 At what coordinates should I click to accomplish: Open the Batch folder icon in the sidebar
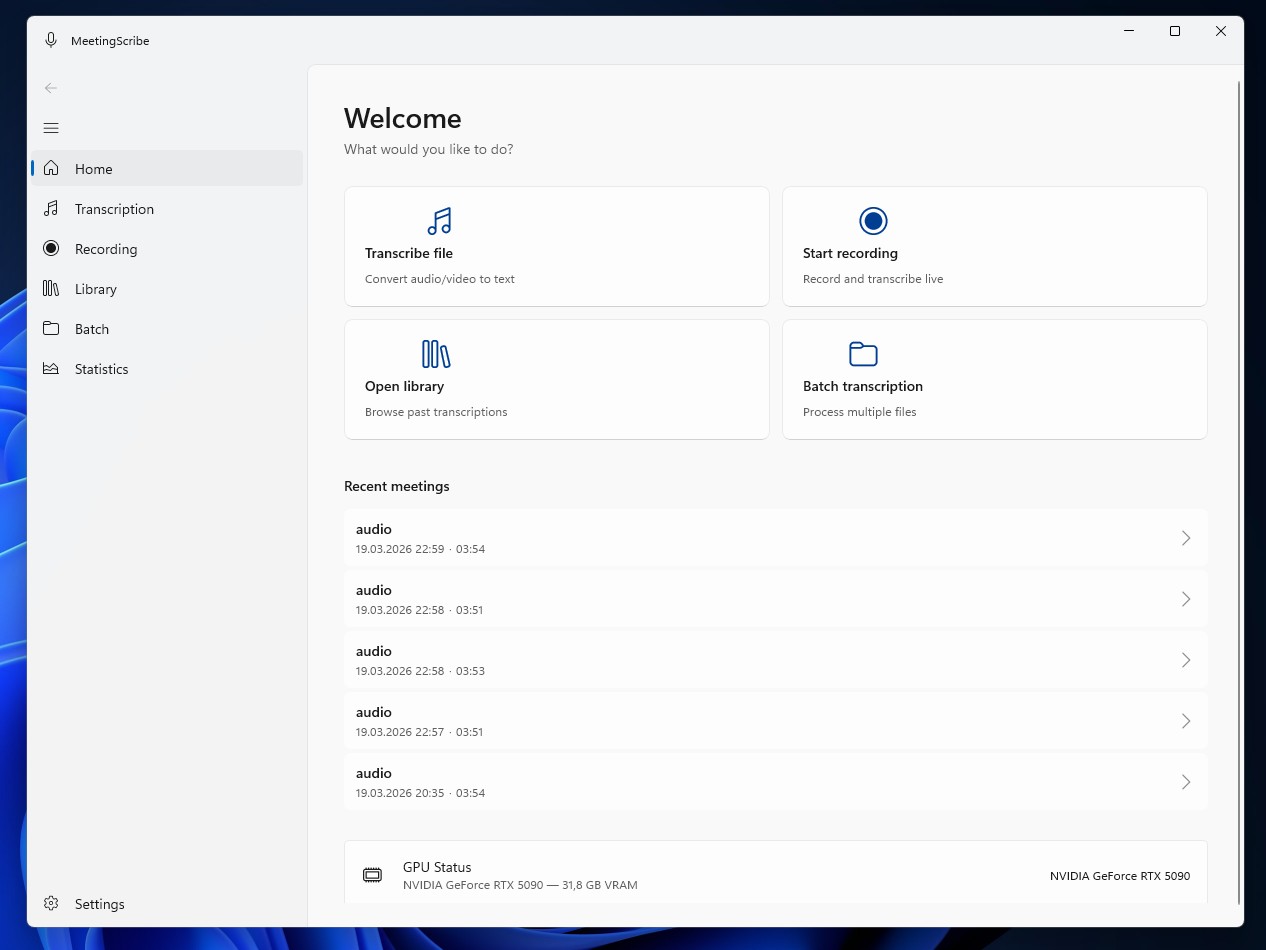(x=50, y=328)
